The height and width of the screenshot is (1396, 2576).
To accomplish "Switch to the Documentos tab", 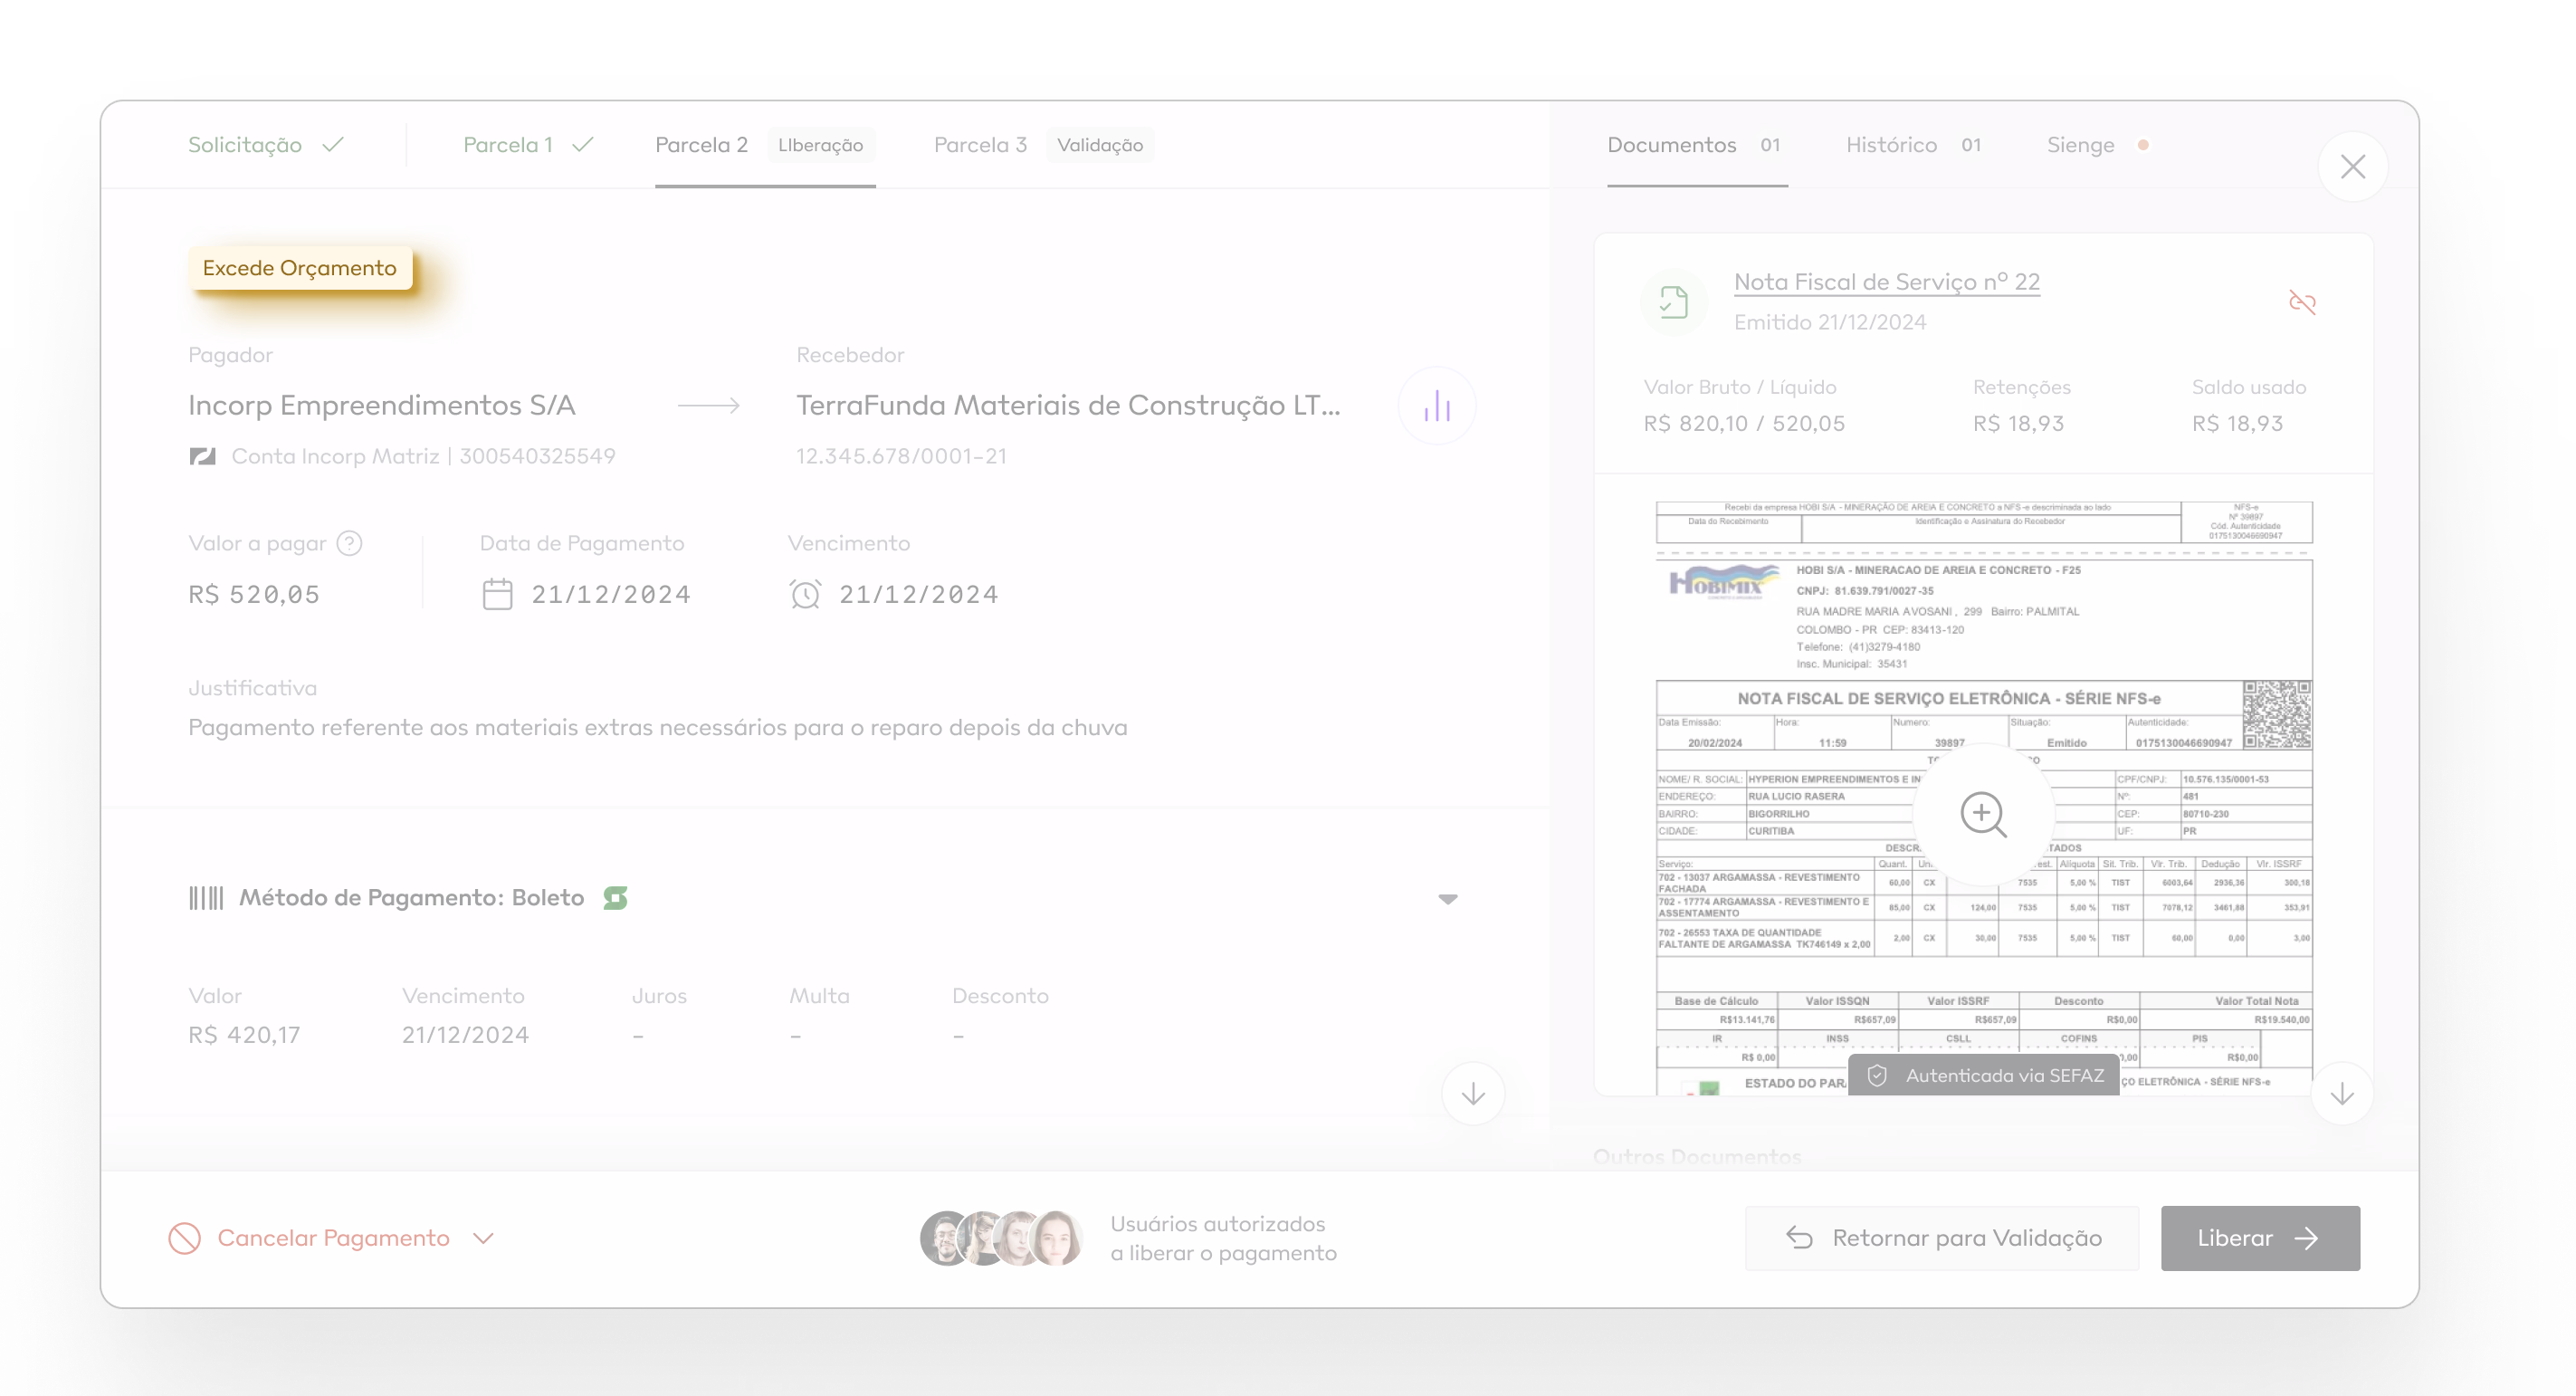I will (1697, 145).
